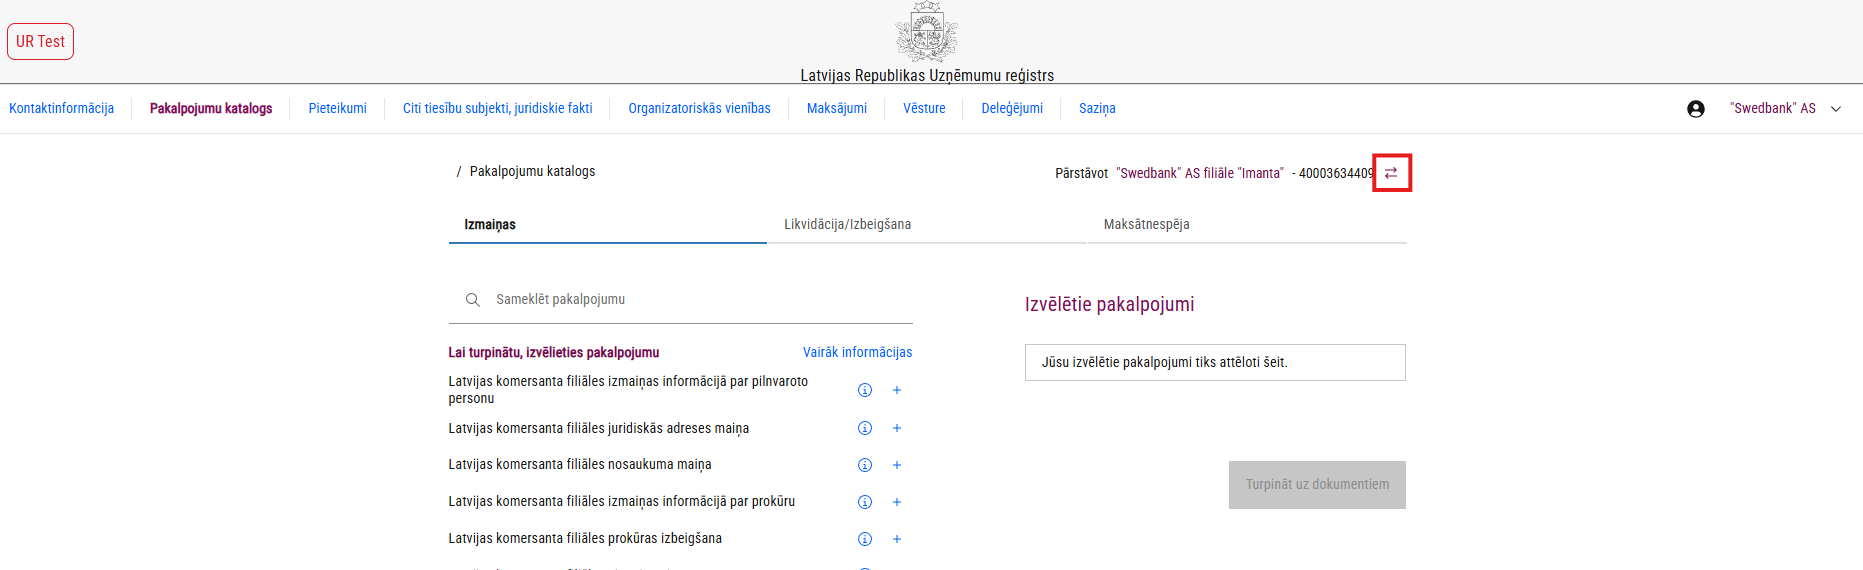Screen dimensions: 1863x570
Task: Open the Kontaktinformācija menu item
Action: [x=62, y=108]
